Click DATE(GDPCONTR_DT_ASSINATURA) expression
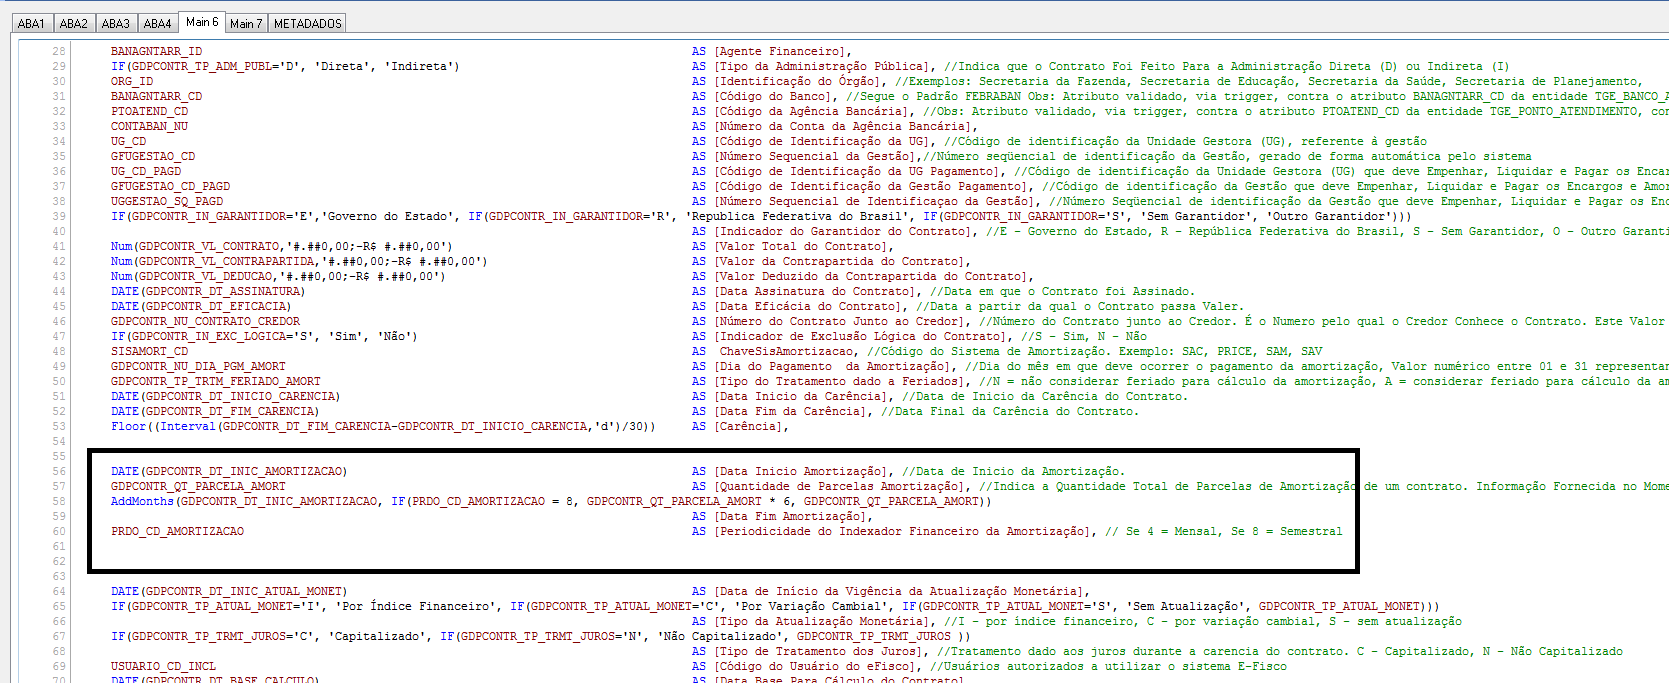This screenshot has height=683, width=1669. 207,291
